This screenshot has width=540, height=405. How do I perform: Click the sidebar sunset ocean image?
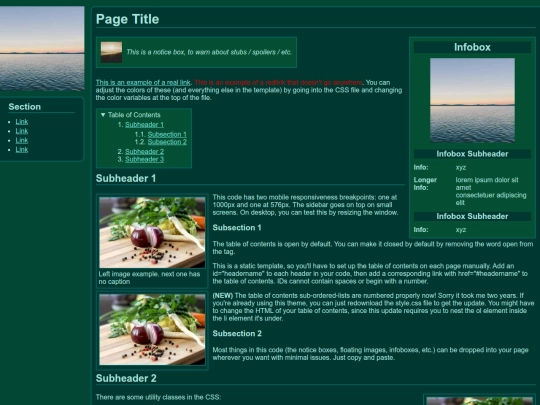[42, 48]
